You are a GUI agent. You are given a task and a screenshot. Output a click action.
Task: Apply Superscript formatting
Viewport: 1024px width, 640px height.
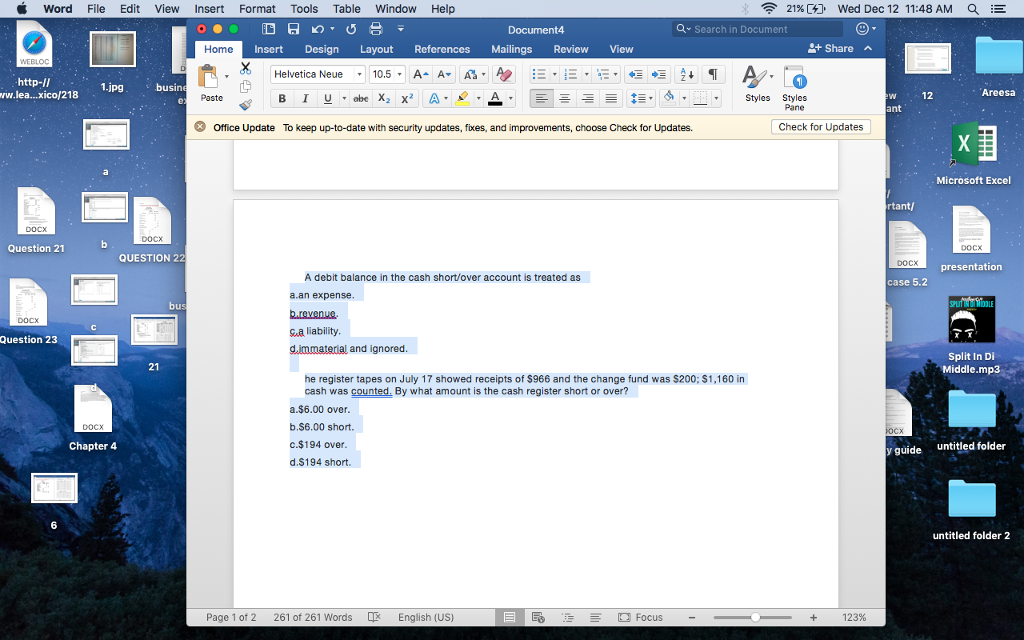(x=407, y=98)
